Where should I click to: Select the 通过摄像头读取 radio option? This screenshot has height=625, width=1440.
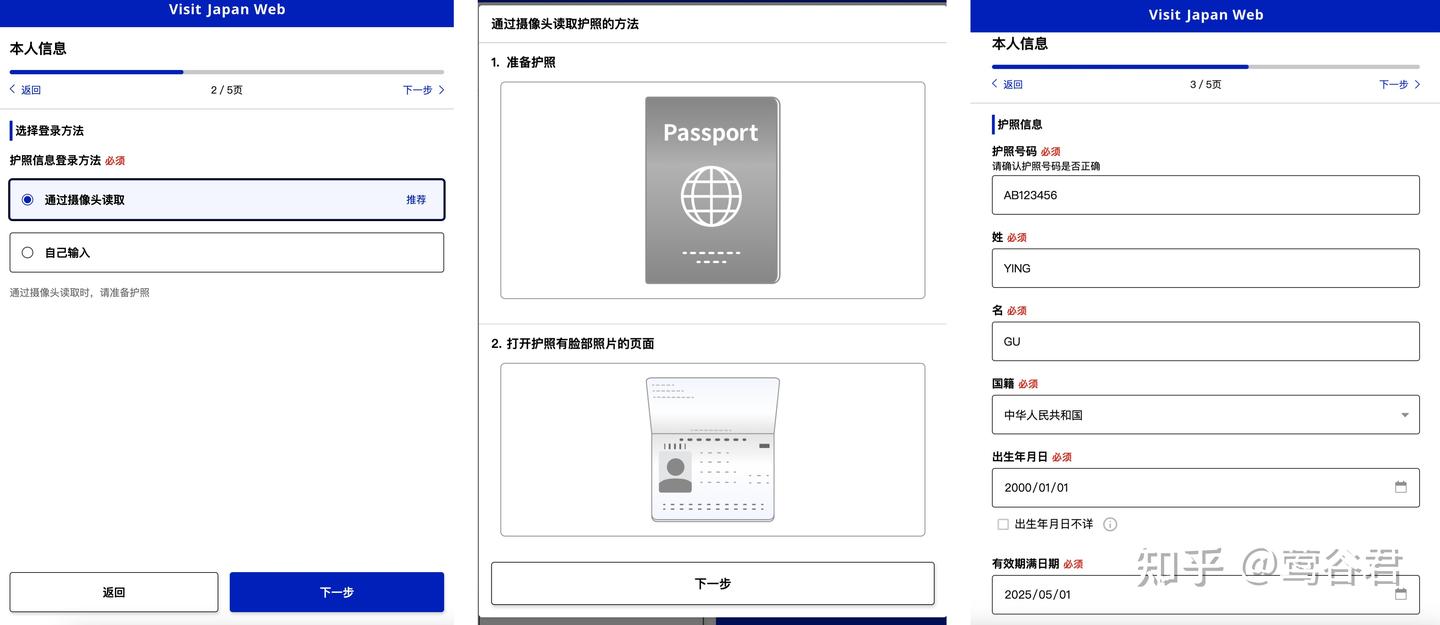[x=27, y=199]
